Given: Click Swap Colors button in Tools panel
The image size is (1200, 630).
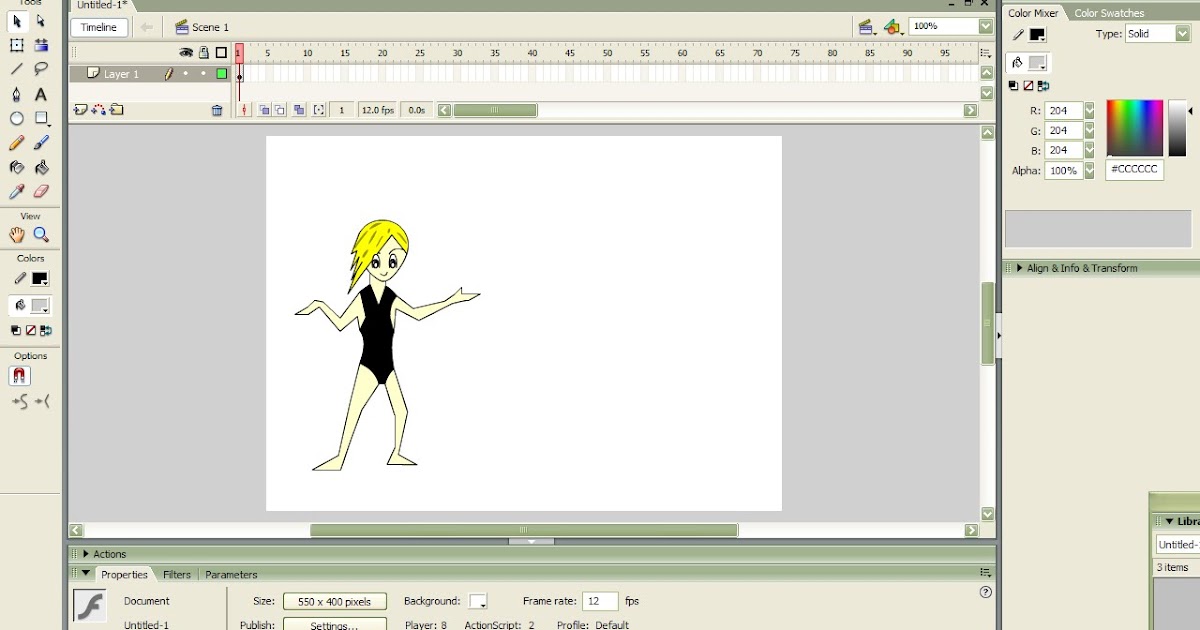Looking at the screenshot, I should (46, 330).
